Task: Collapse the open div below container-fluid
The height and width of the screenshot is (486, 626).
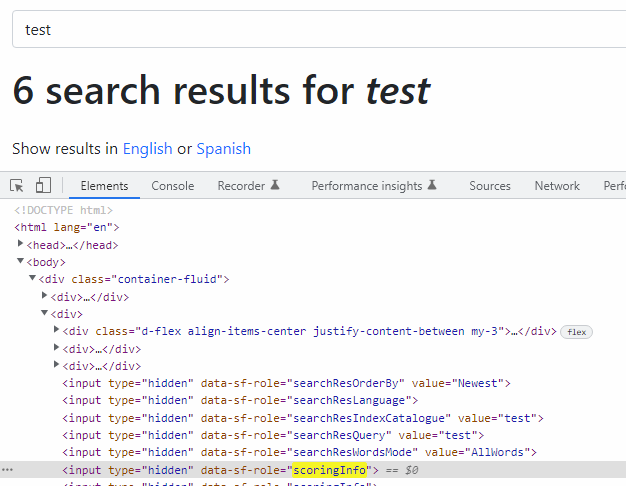Action: coord(44,313)
